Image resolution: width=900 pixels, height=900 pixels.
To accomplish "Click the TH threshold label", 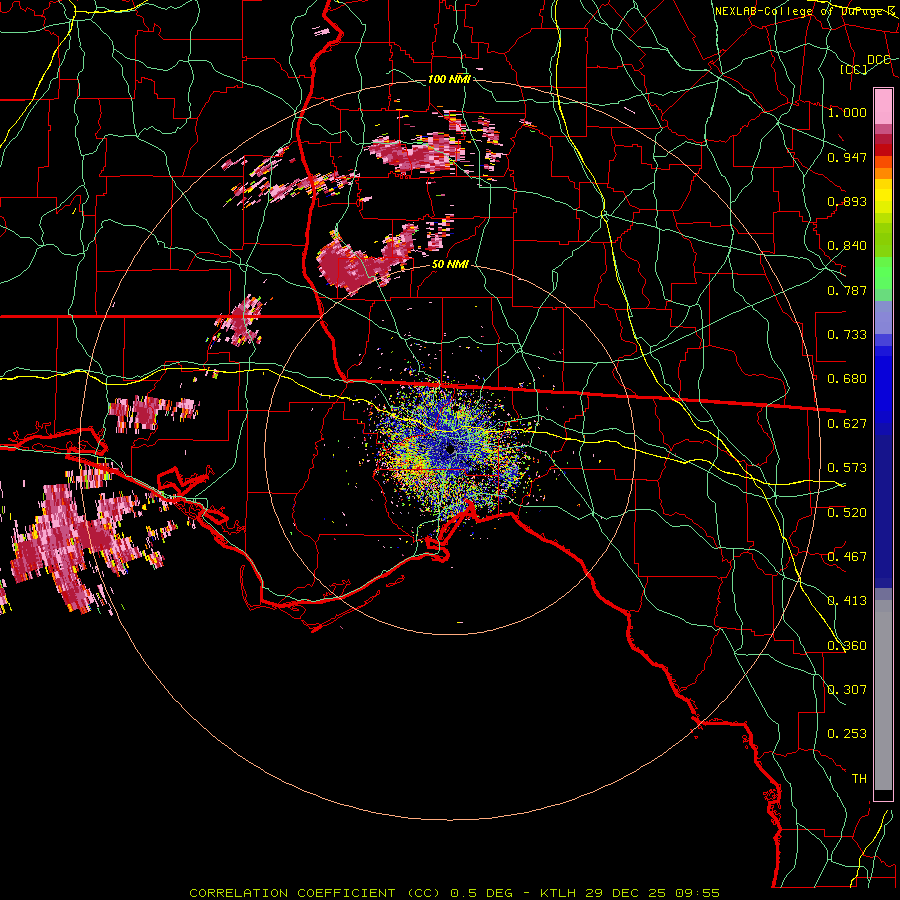I will point(859,779).
